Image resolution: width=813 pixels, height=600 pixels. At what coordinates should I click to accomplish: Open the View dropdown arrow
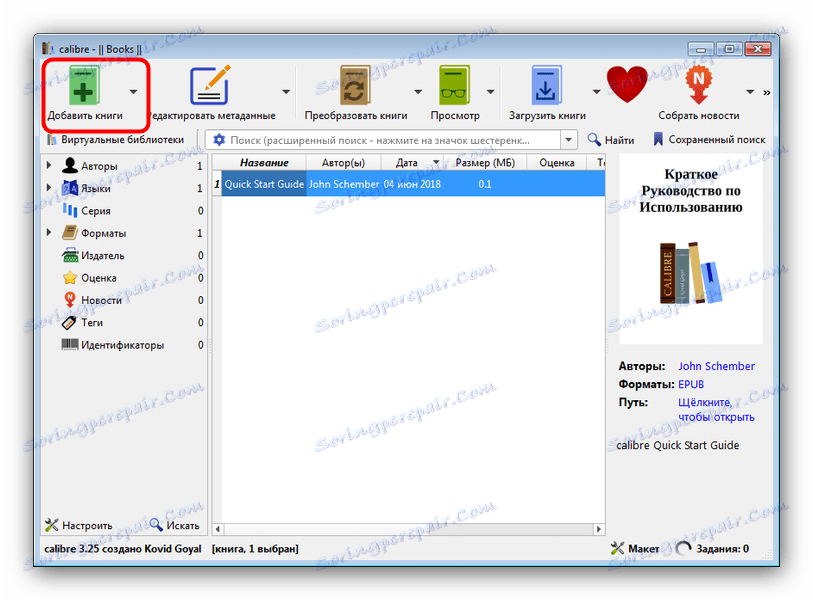[490, 92]
